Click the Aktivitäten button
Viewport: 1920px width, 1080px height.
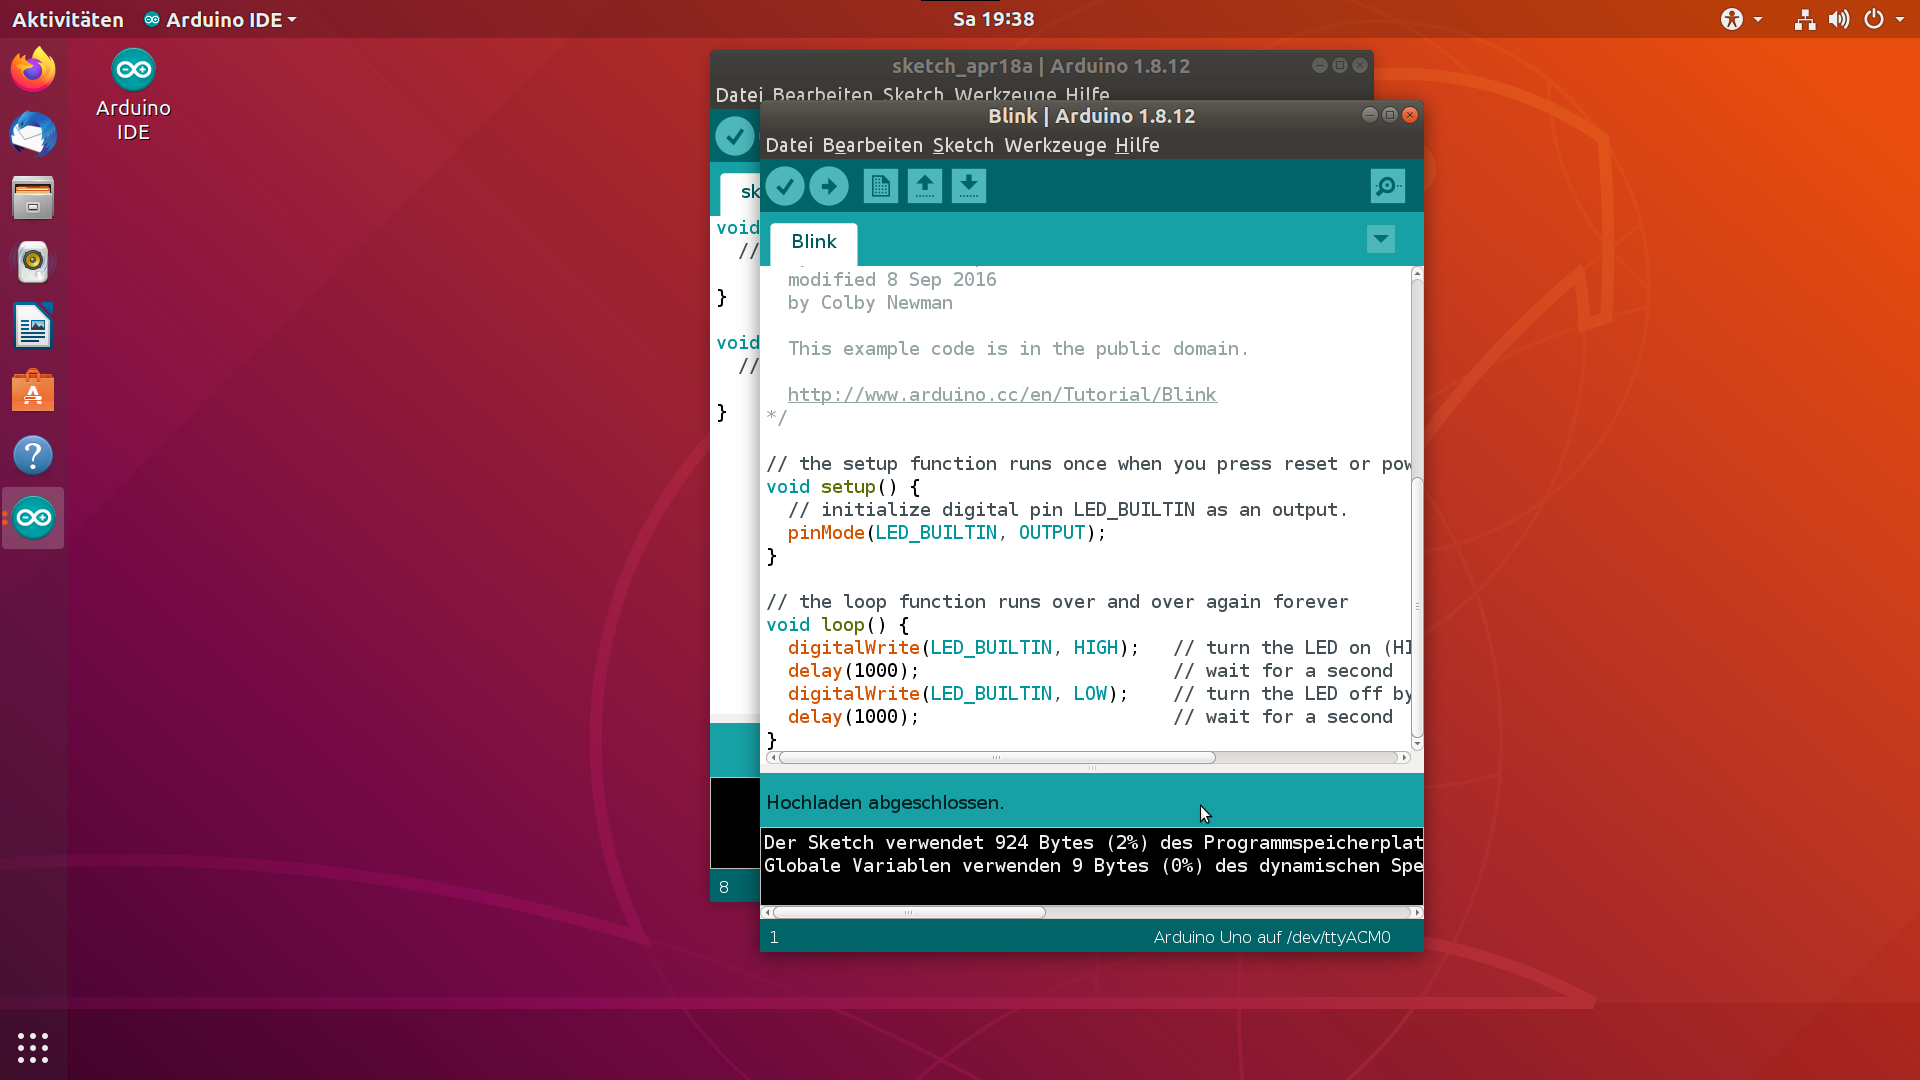click(68, 19)
